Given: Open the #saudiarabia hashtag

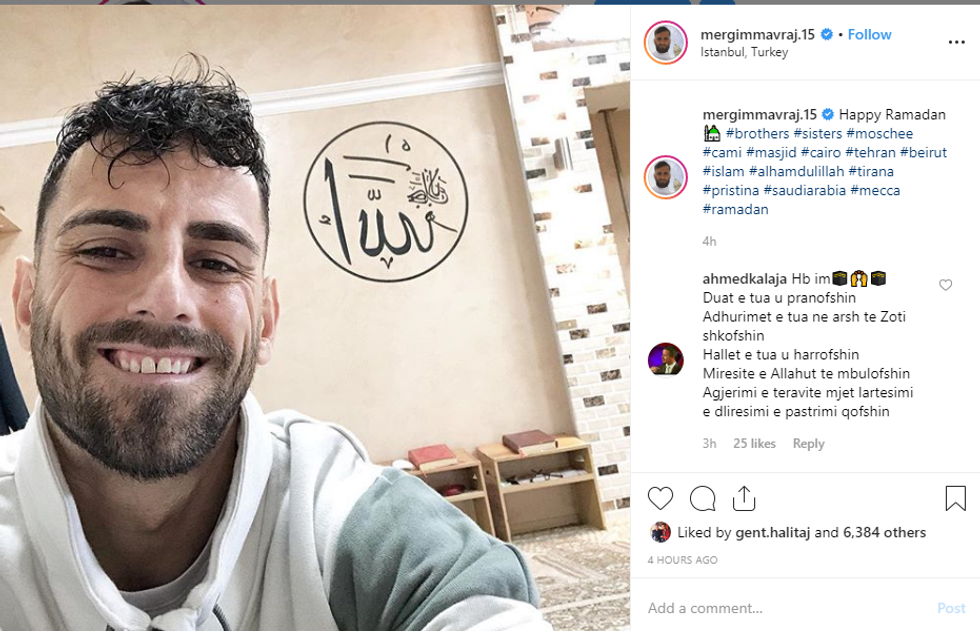Looking at the screenshot, I should point(804,191).
